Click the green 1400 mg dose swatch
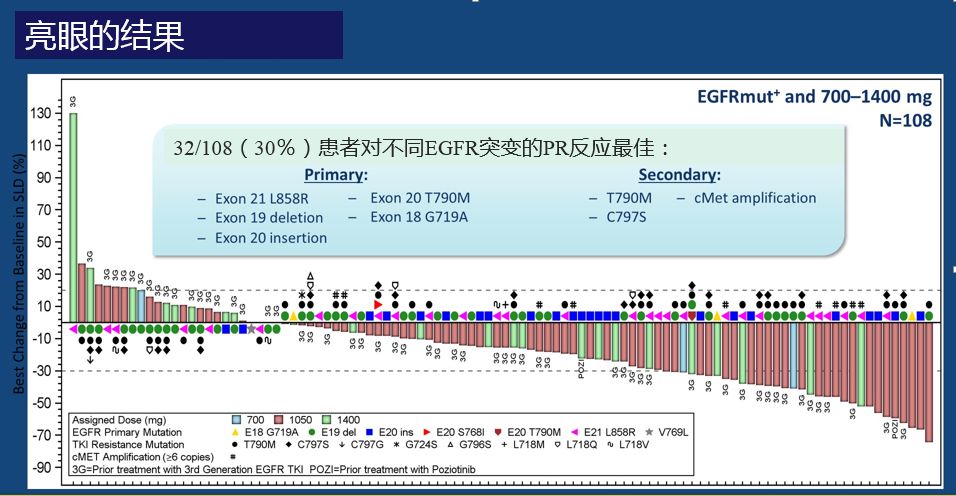This screenshot has width=956, height=496. coord(326,420)
